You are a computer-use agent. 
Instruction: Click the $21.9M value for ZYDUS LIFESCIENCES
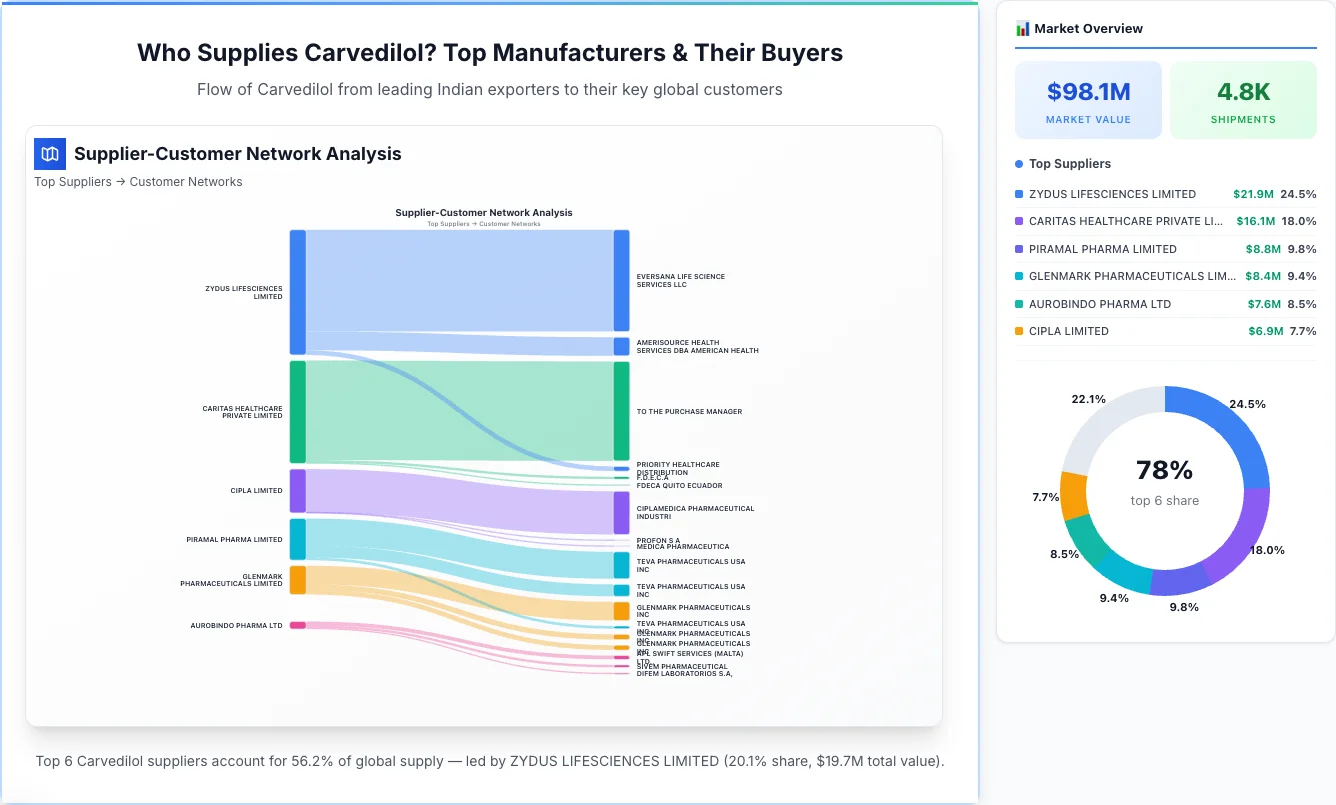coord(1255,194)
